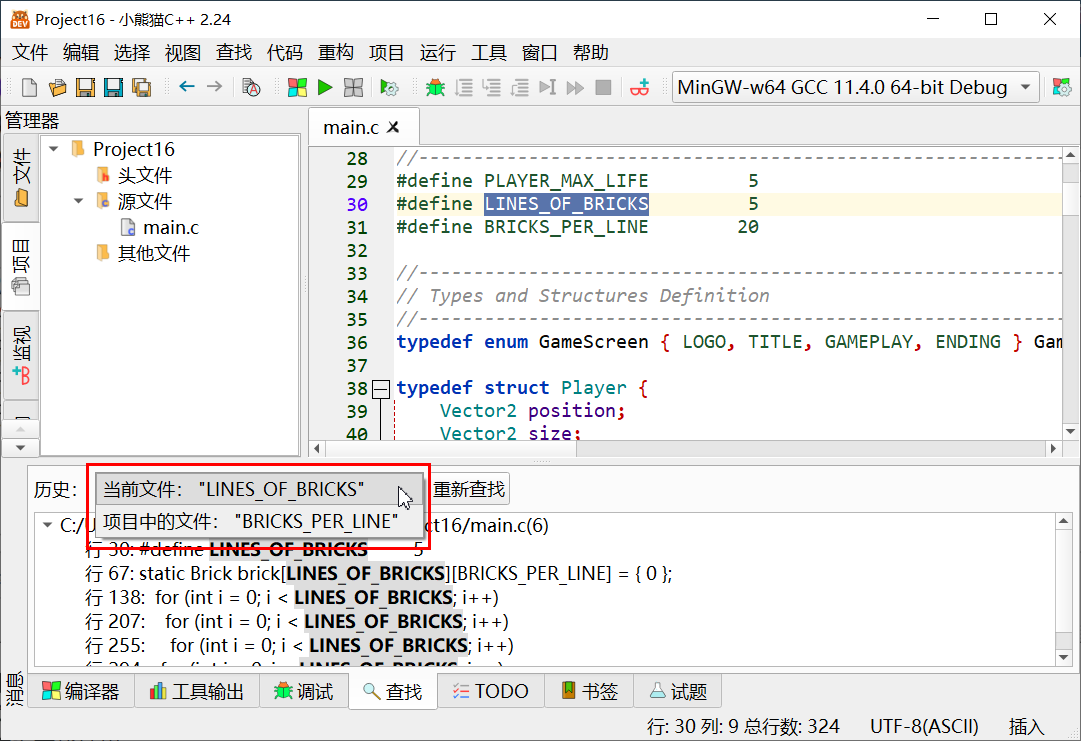Click the step over debug icon

[464, 88]
